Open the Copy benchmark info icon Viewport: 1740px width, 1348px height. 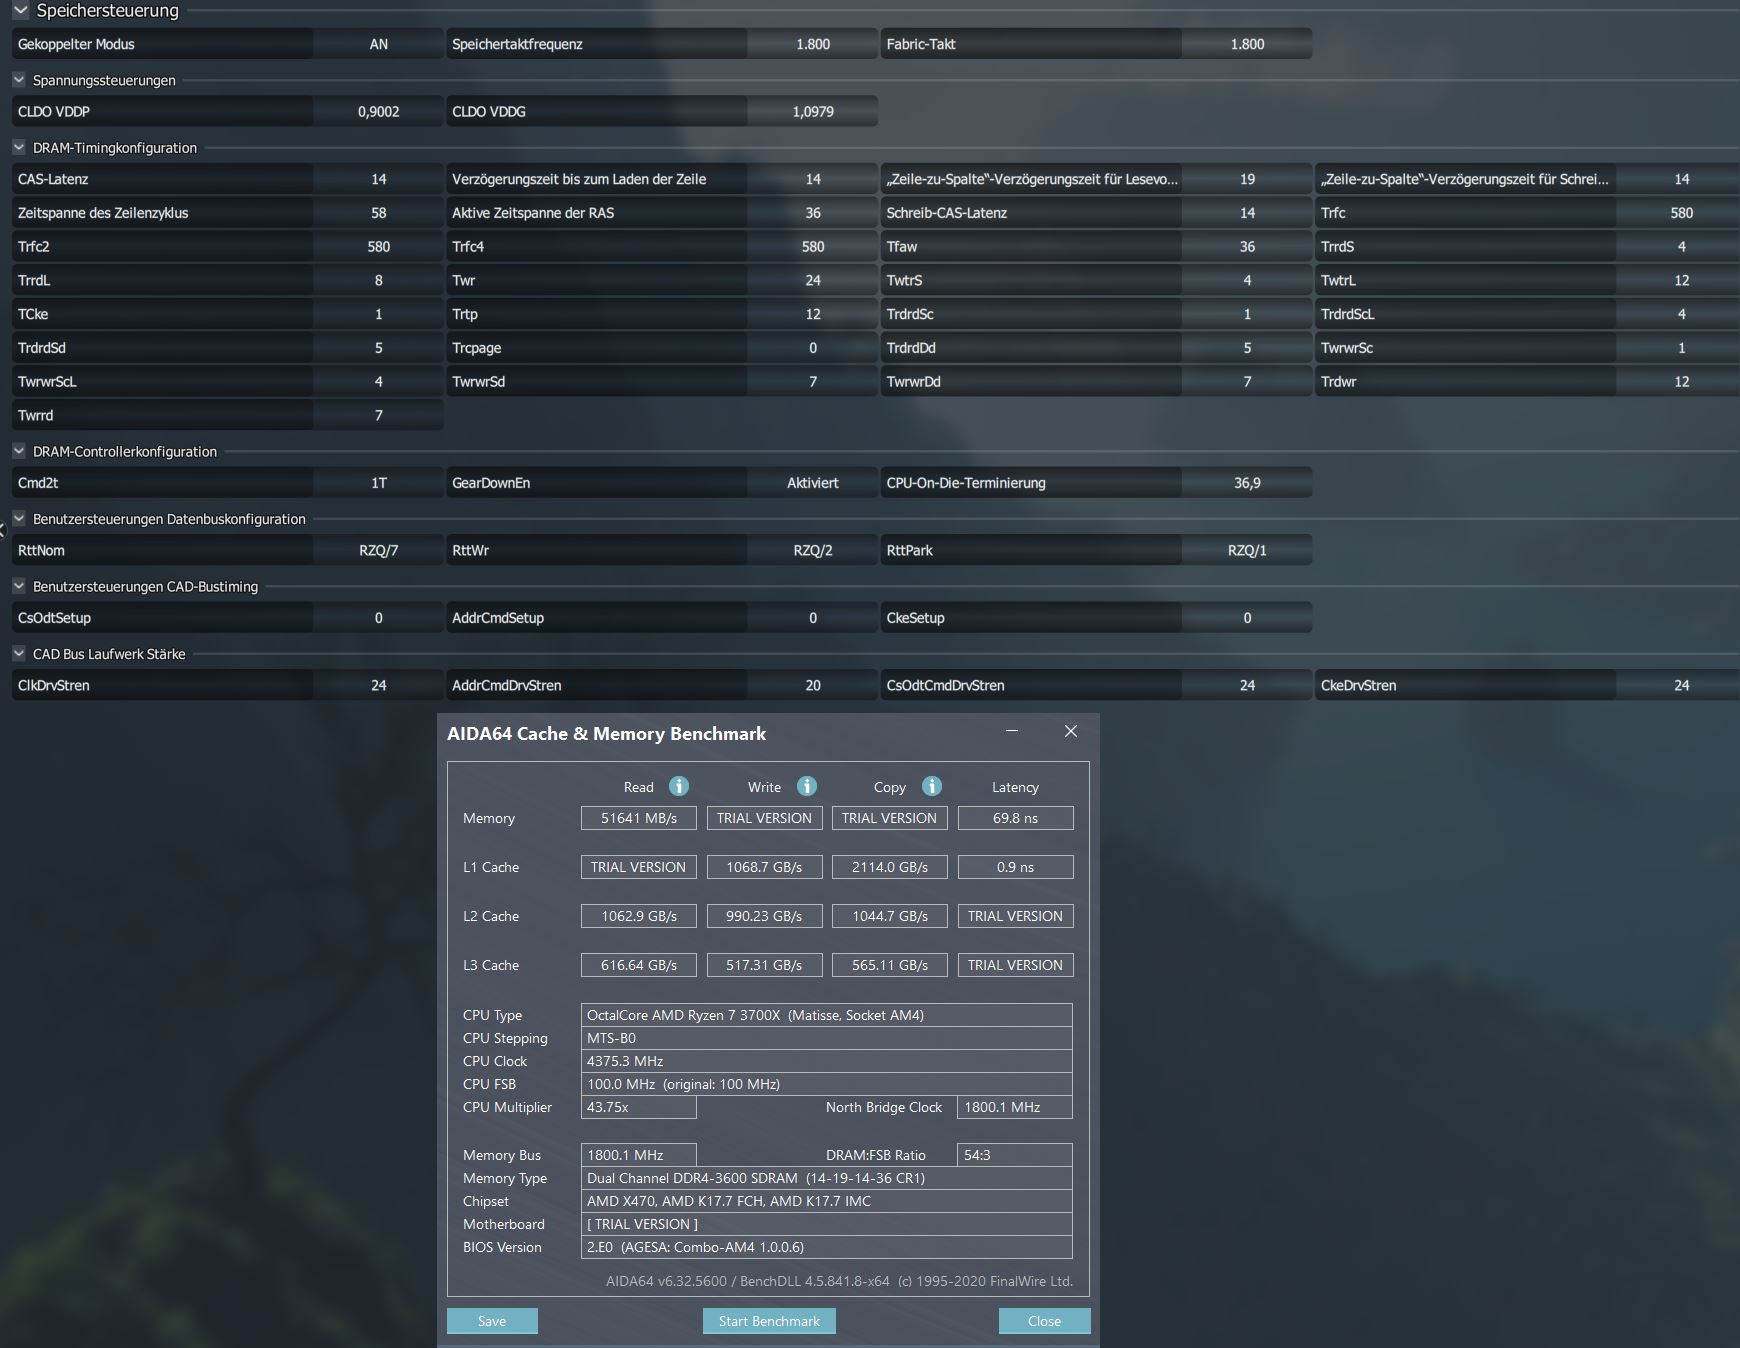(931, 787)
